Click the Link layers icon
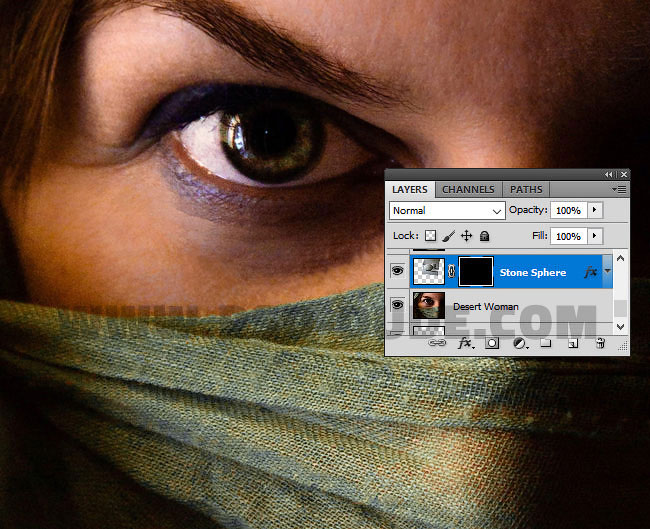Viewport: 650px width, 529px height. [x=437, y=343]
